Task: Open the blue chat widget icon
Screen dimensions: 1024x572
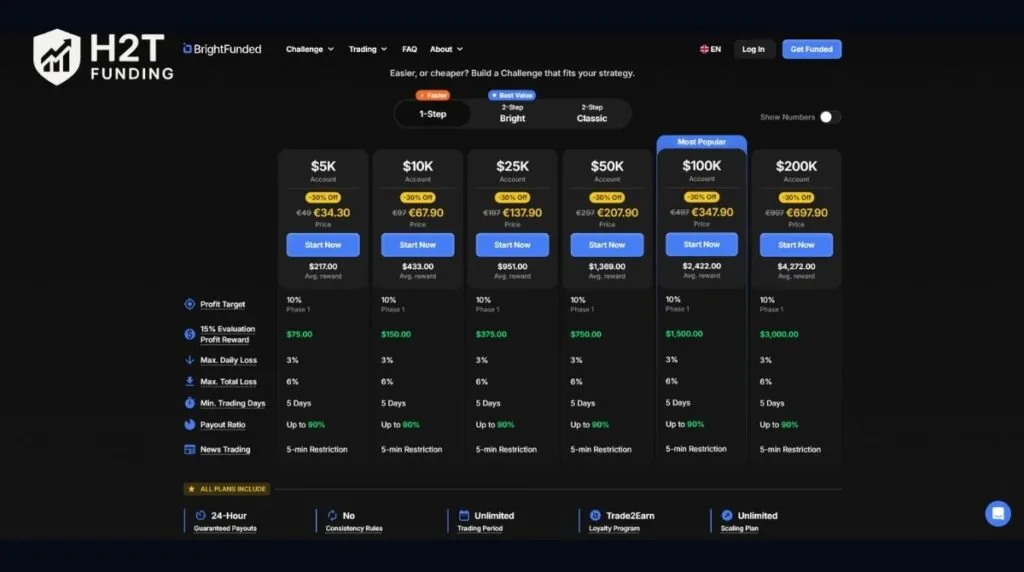Action: (x=997, y=513)
